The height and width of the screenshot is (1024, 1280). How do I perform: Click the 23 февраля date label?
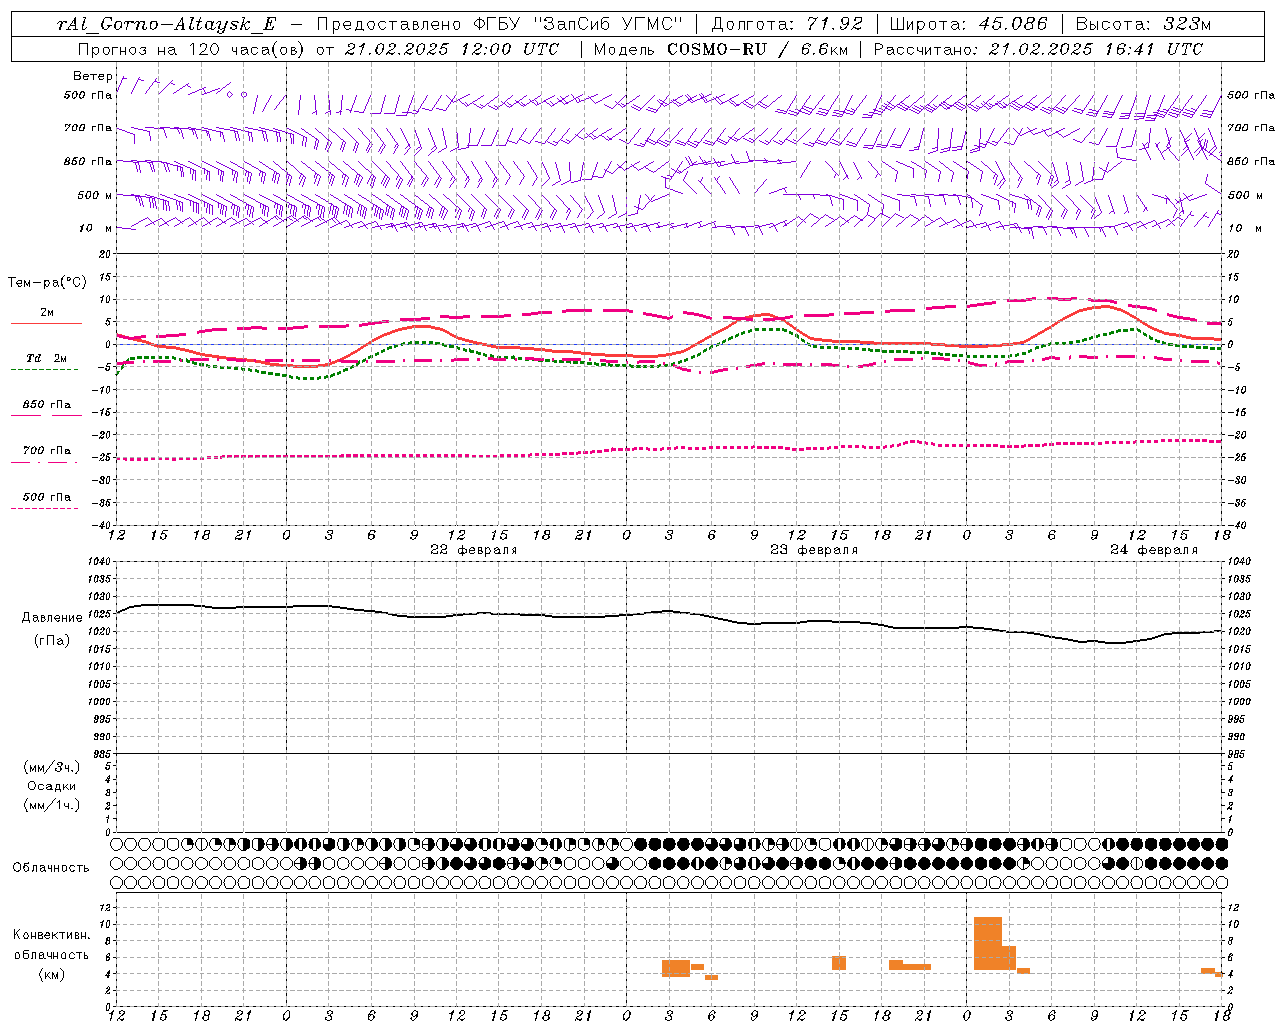[814, 550]
